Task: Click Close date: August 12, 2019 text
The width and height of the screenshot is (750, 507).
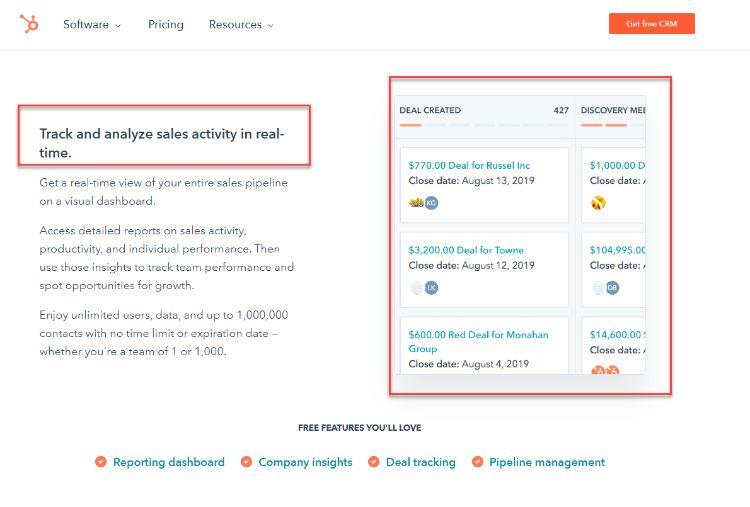Action: [471, 265]
